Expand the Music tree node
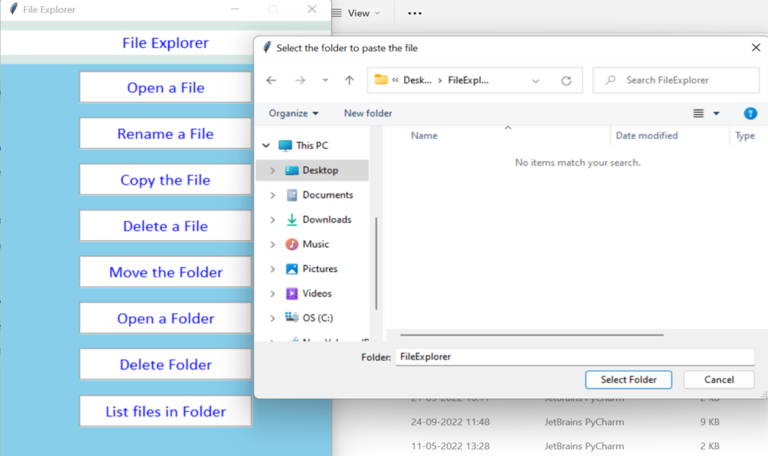This screenshot has height=456, width=768. [273, 244]
